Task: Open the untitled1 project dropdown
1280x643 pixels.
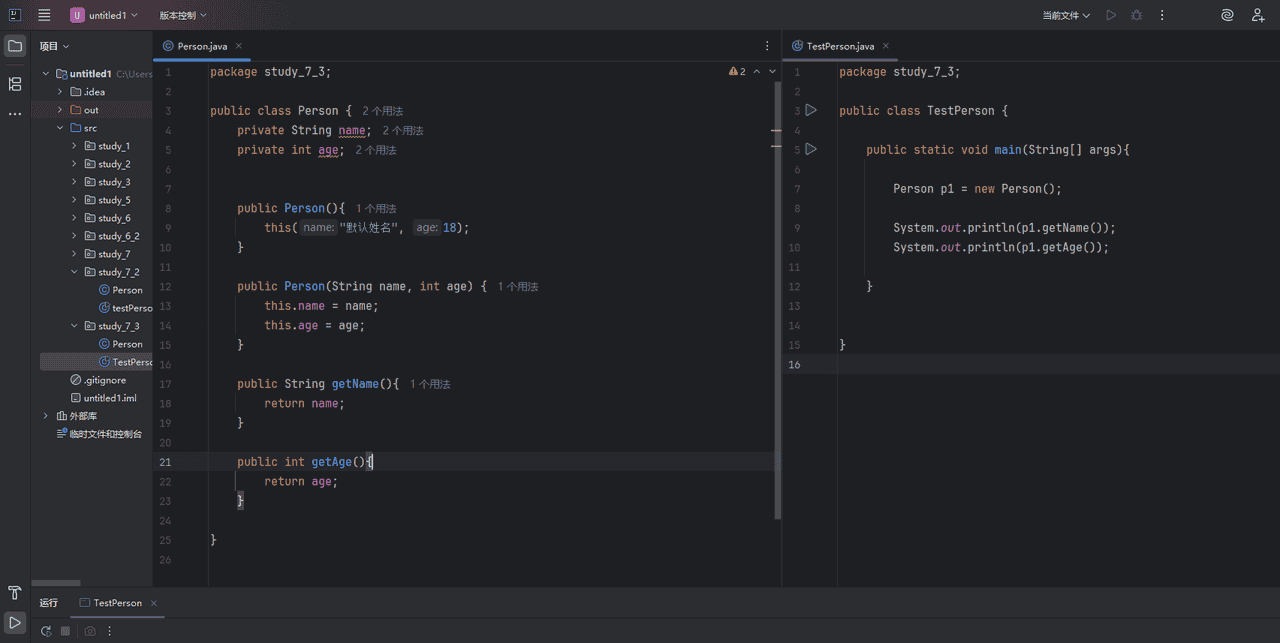Action: [x=105, y=15]
